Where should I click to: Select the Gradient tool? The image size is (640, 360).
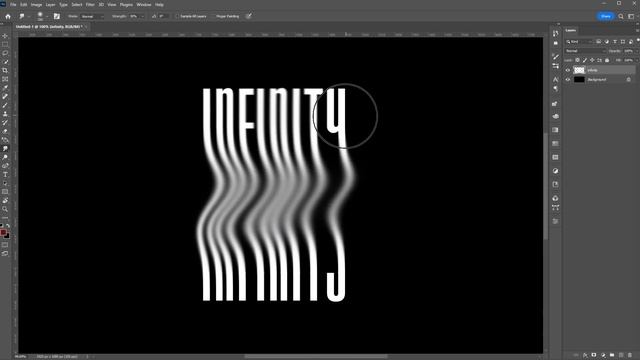[5, 140]
